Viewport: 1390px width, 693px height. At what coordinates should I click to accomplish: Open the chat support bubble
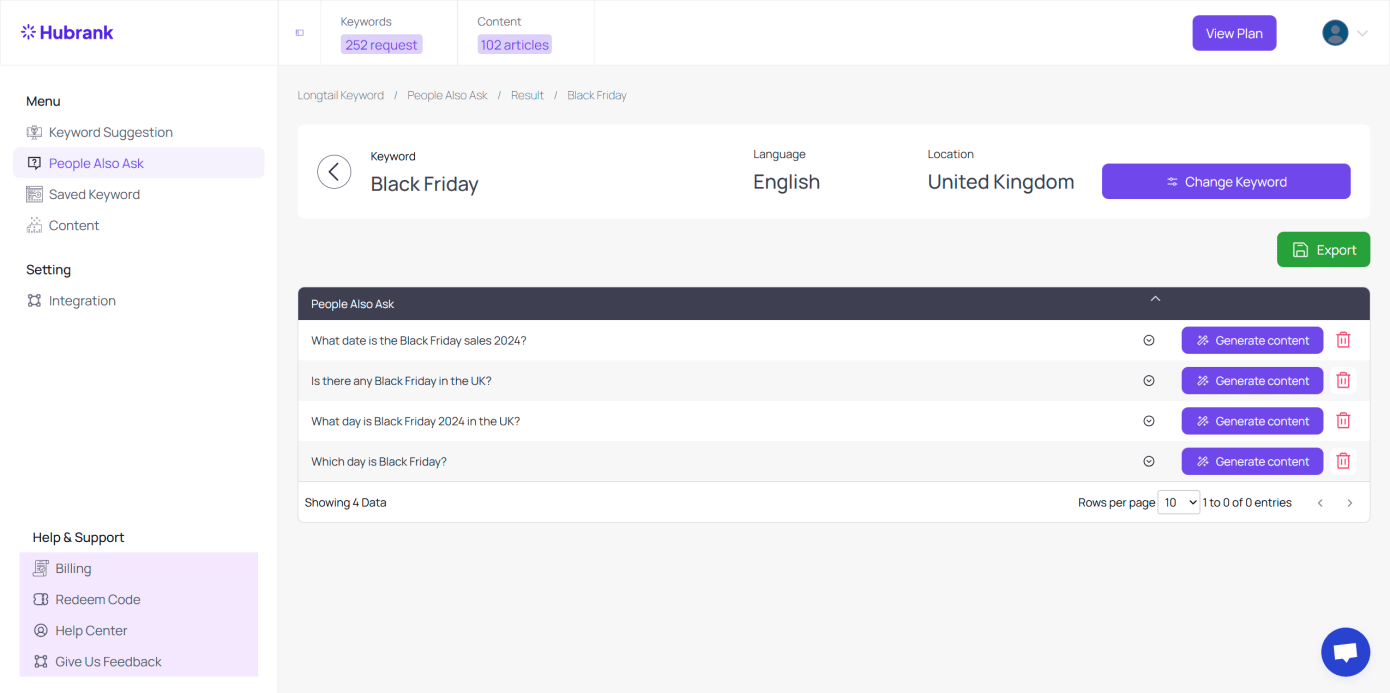click(1344, 652)
